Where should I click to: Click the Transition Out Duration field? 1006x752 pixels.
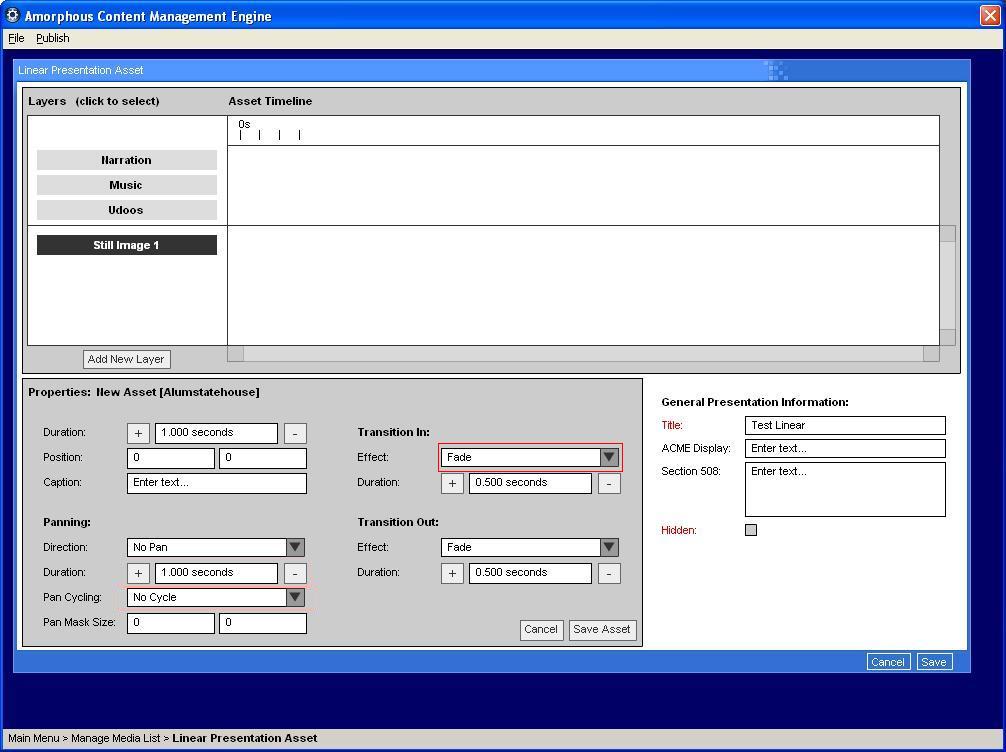pos(530,573)
